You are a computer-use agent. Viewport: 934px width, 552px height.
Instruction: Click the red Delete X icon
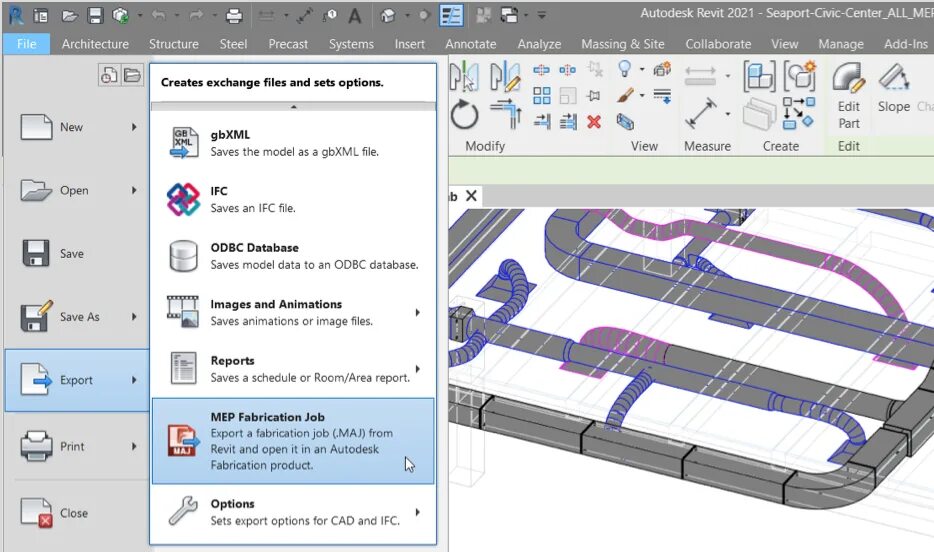tap(593, 122)
